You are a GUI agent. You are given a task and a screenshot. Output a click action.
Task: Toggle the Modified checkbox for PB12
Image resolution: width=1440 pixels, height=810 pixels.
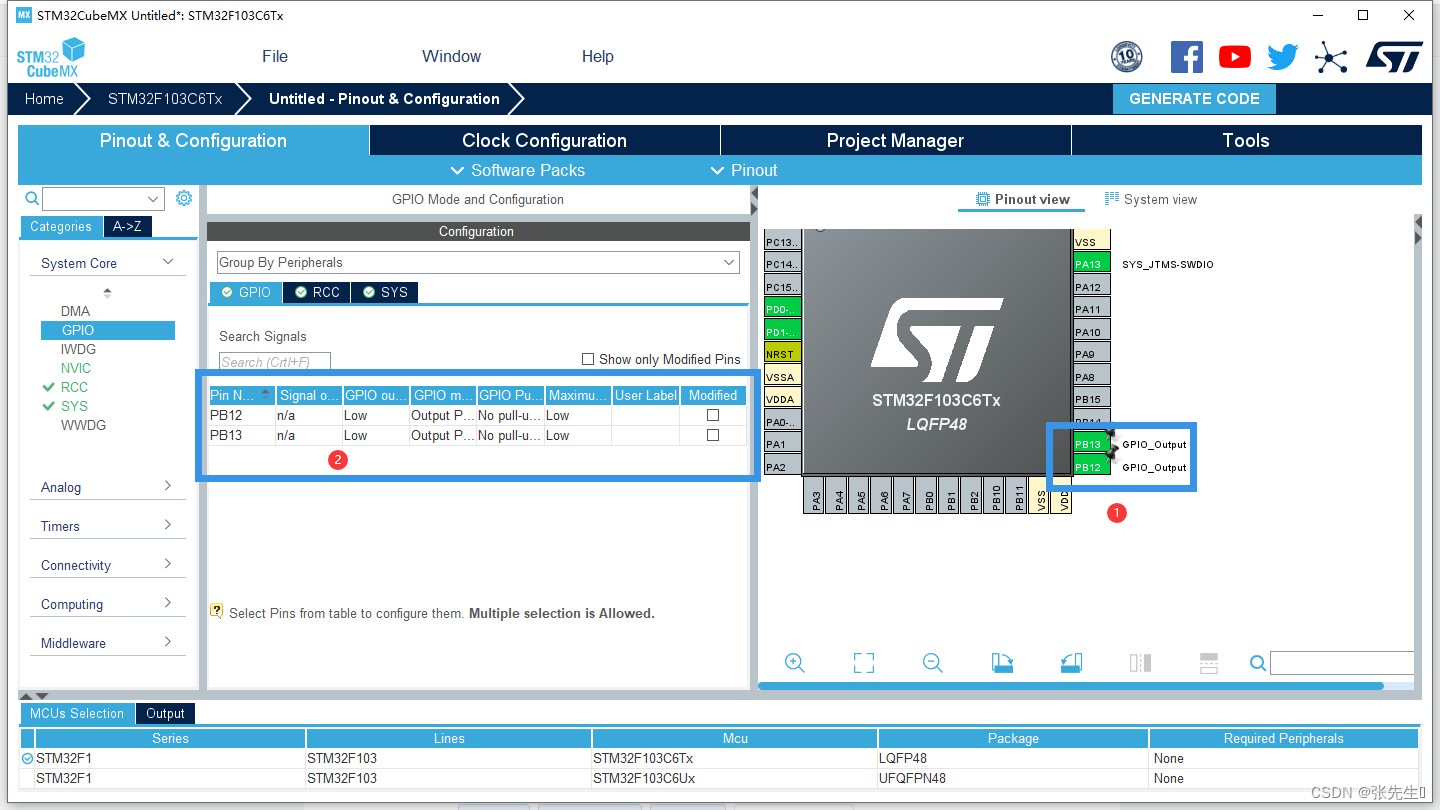click(713, 415)
